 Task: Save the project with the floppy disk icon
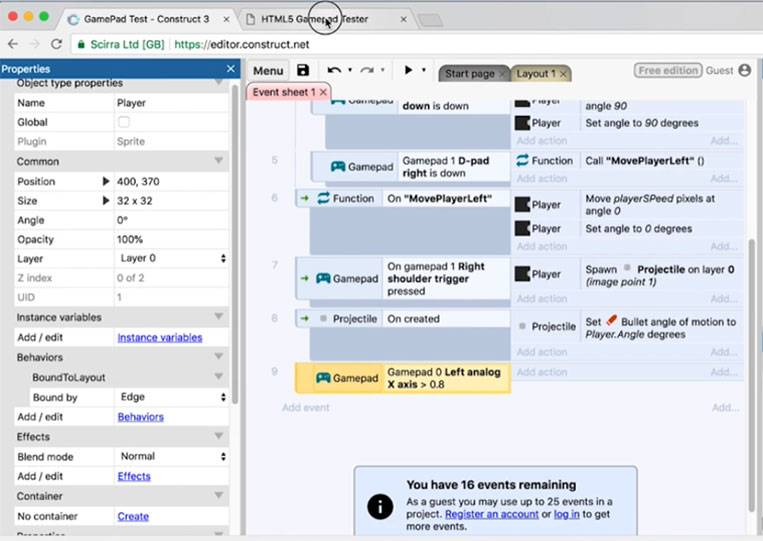tap(303, 71)
